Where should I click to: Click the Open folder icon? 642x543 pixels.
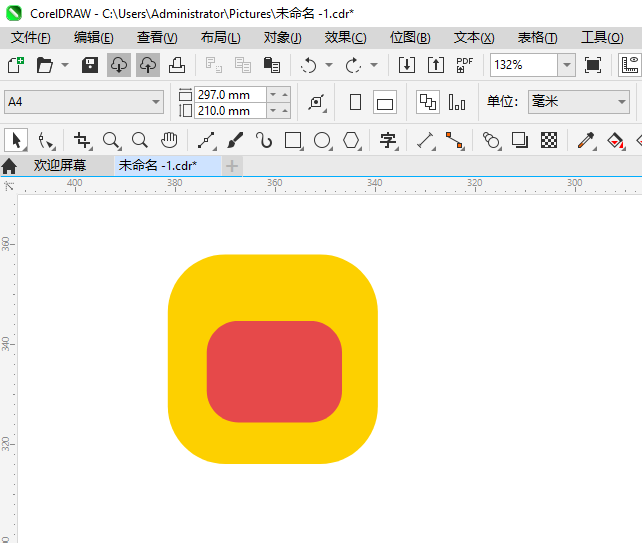45,65
